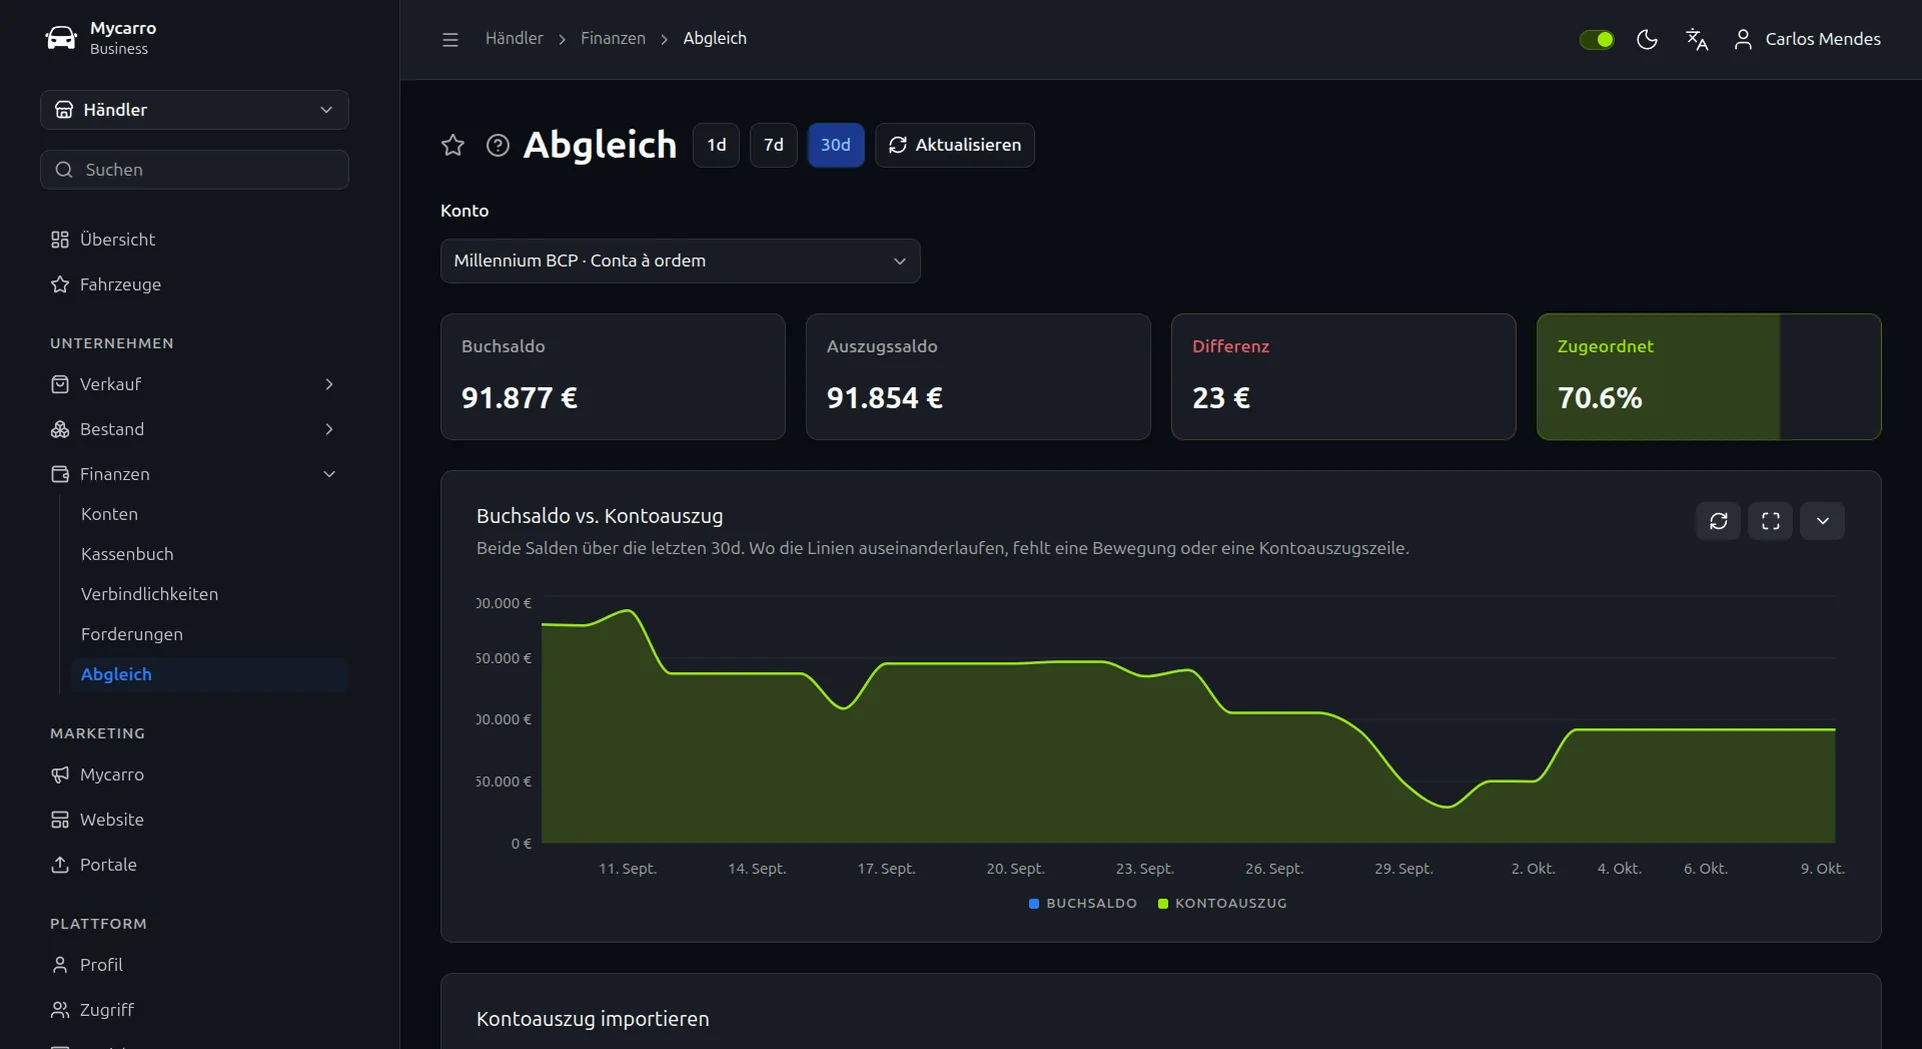Open chart options chevron dropdown
The height and width of the screenshot is (1049, 1922).
[1822, 521]
